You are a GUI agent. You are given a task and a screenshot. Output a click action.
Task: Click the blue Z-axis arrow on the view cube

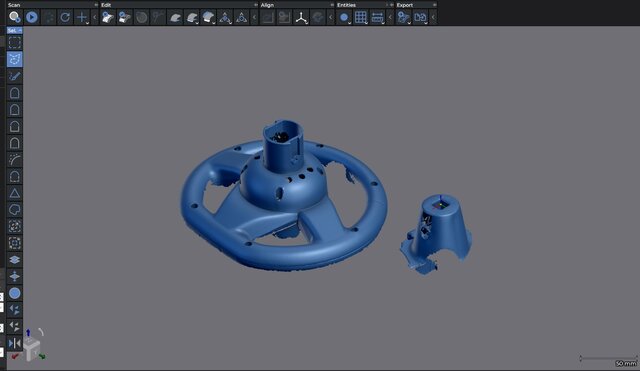tap(28, 333)
